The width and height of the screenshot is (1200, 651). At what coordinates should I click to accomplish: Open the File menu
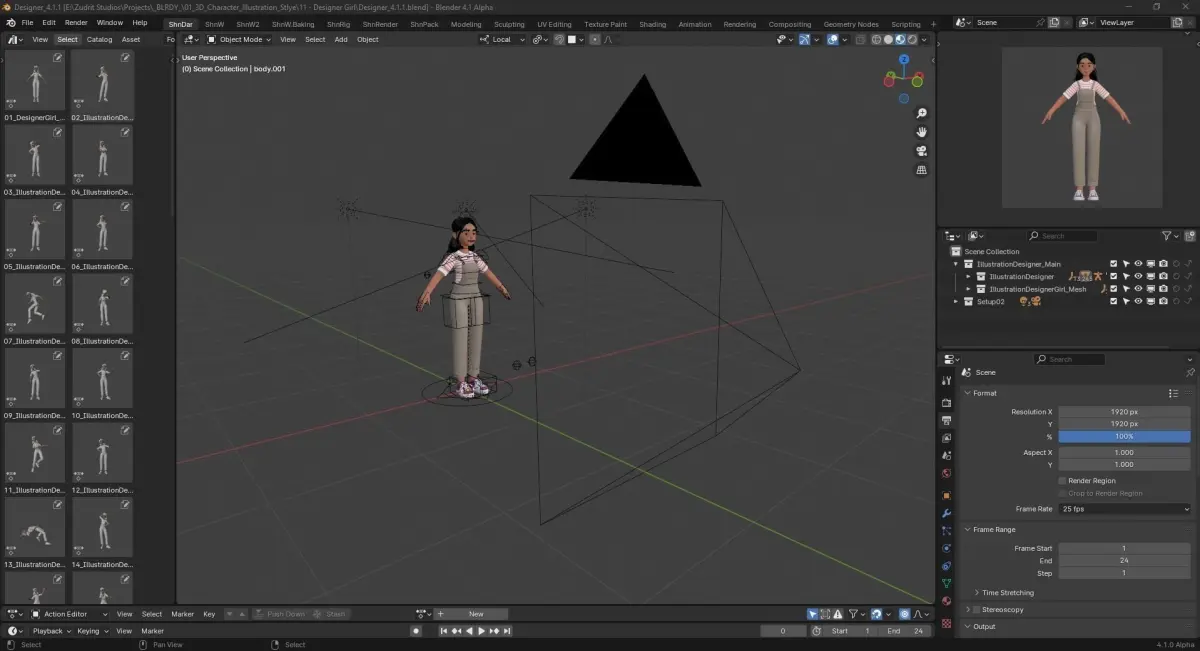27,22
